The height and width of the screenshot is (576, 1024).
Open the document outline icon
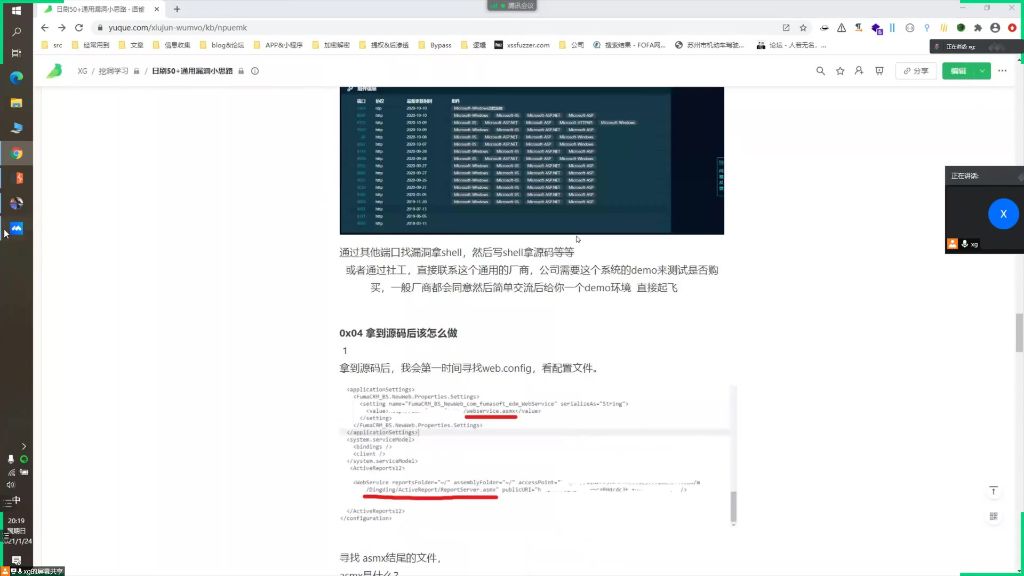click(x=993, y=516)
